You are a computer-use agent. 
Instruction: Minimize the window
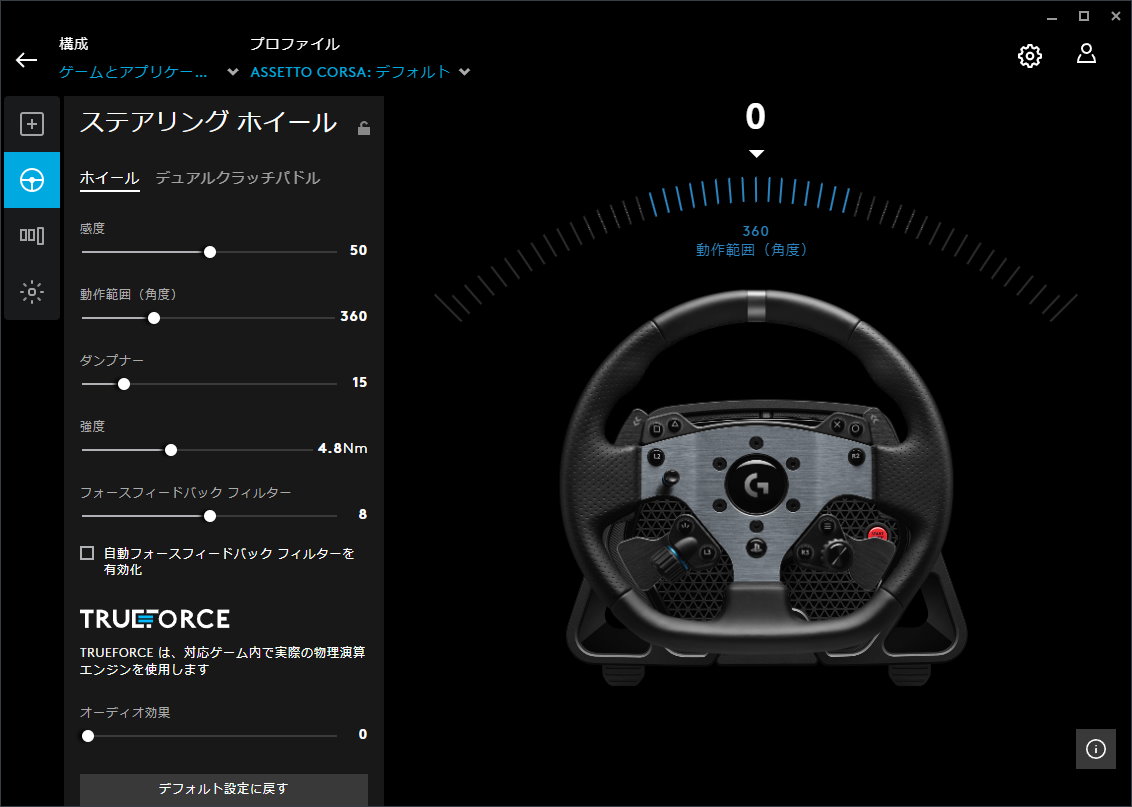(1052, 17)
